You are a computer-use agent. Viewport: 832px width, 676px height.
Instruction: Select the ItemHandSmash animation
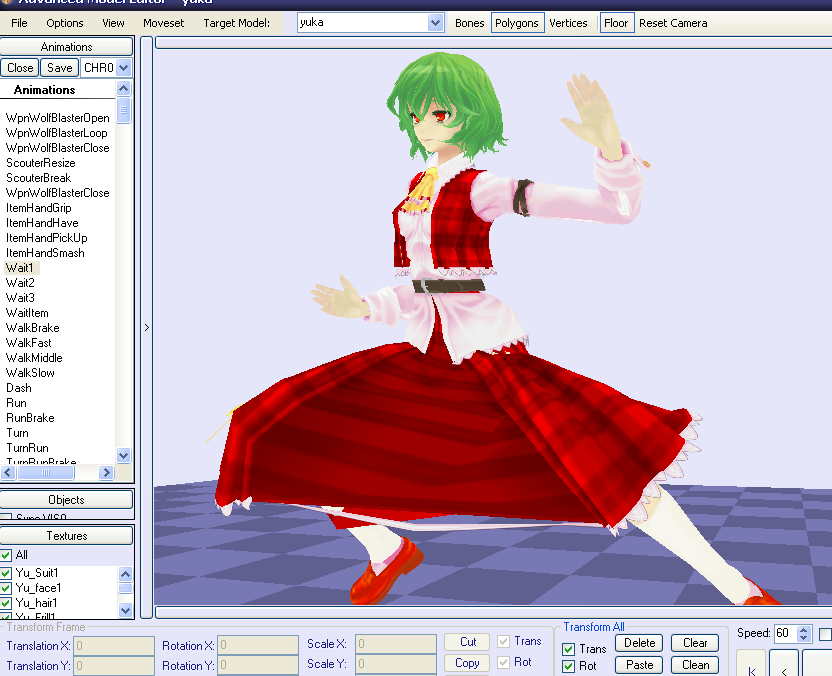(45, 253)
